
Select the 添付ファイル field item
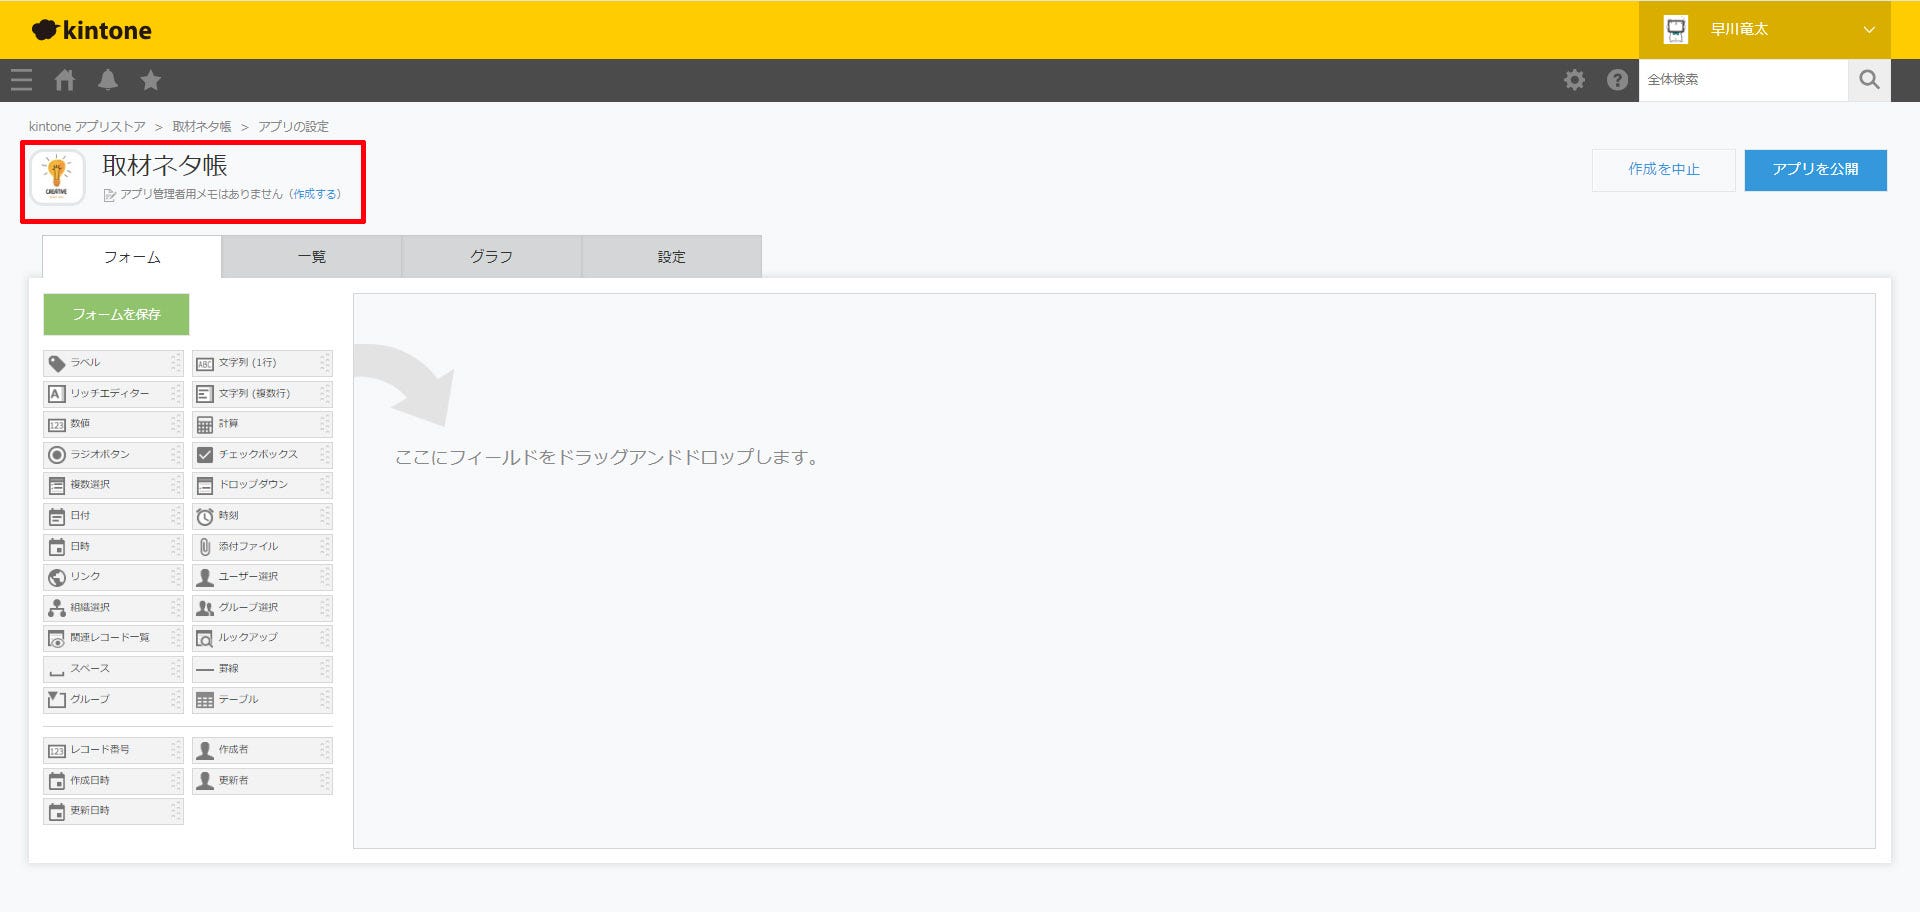tap(262, 547)
